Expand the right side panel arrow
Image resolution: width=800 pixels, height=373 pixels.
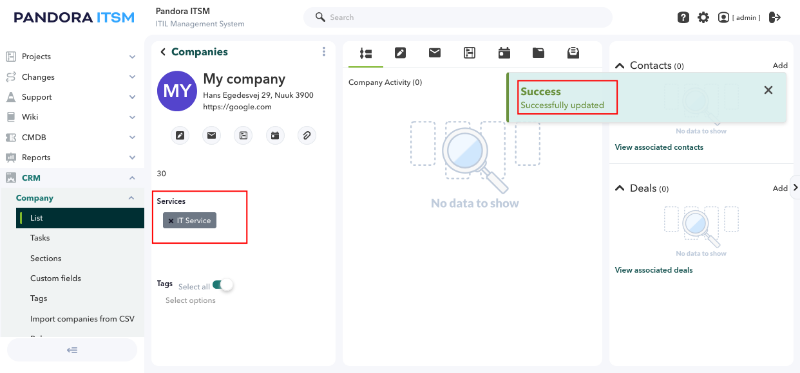(x=795, y=188)
